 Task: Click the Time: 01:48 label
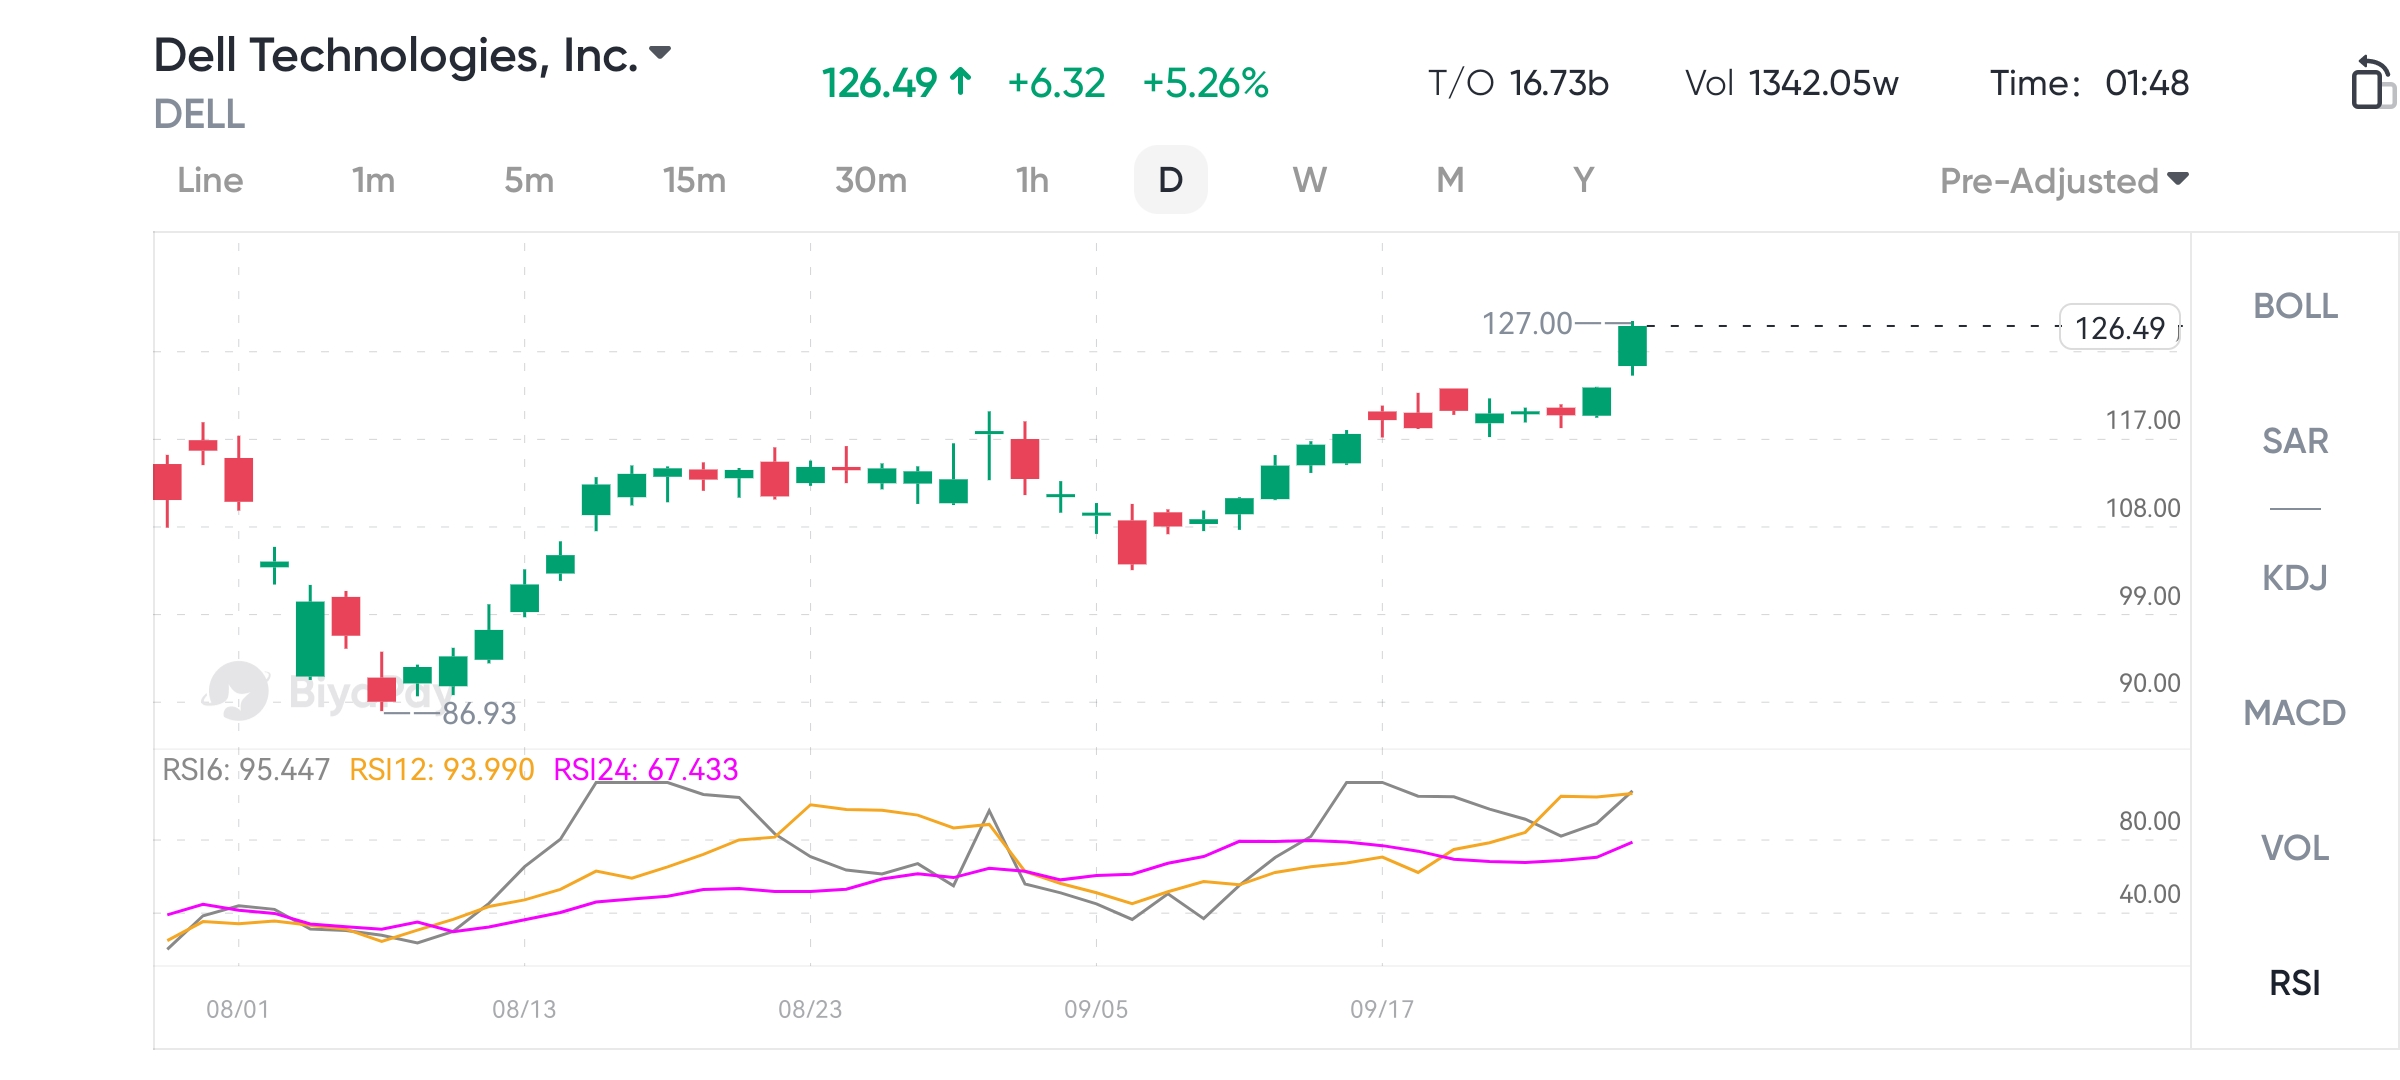(2089, 83)
